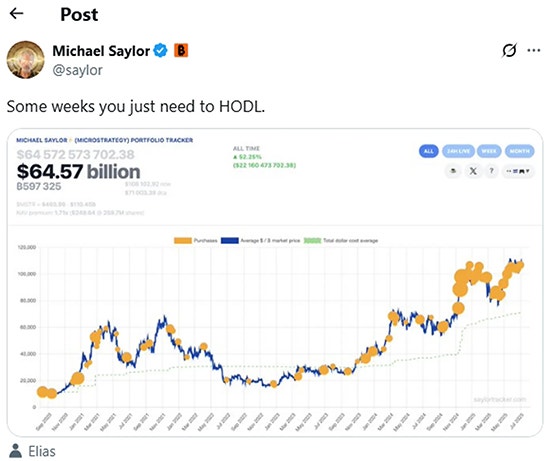The width and height of the screenshot is (550, 461).
Task: Open the @saylor handle link
Action: [77, 70]
